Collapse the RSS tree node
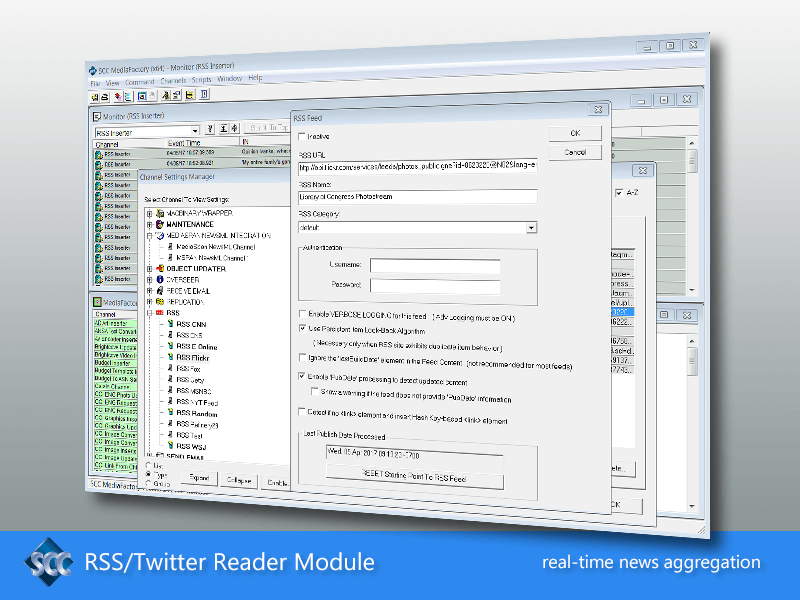 pos(149,313)
